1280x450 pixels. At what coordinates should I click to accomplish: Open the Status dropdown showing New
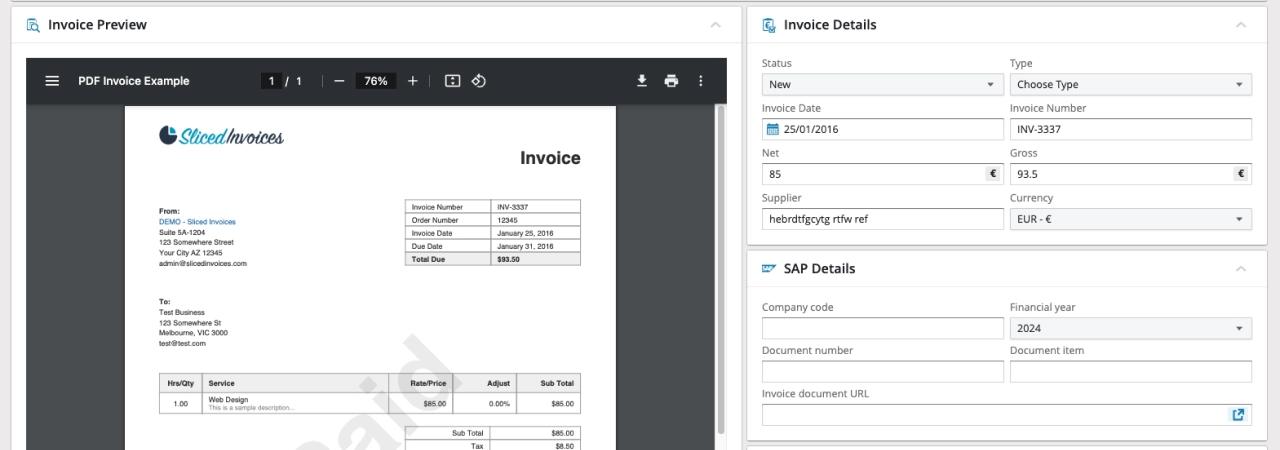pos(883,84)
